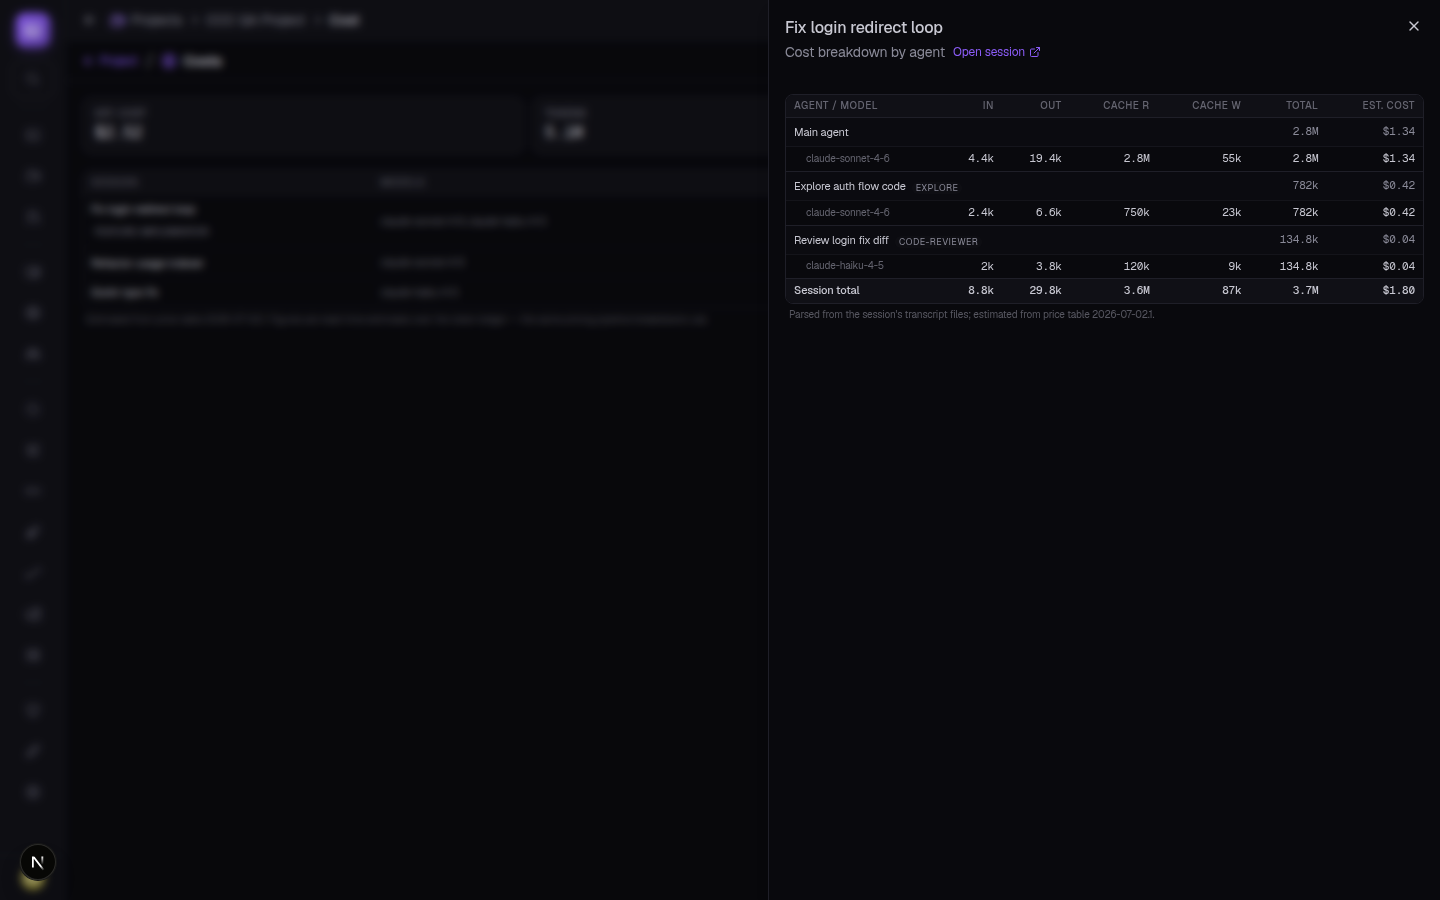
Task: Click the 3.8k output tokens cell
Action: tap(1048, 266)
